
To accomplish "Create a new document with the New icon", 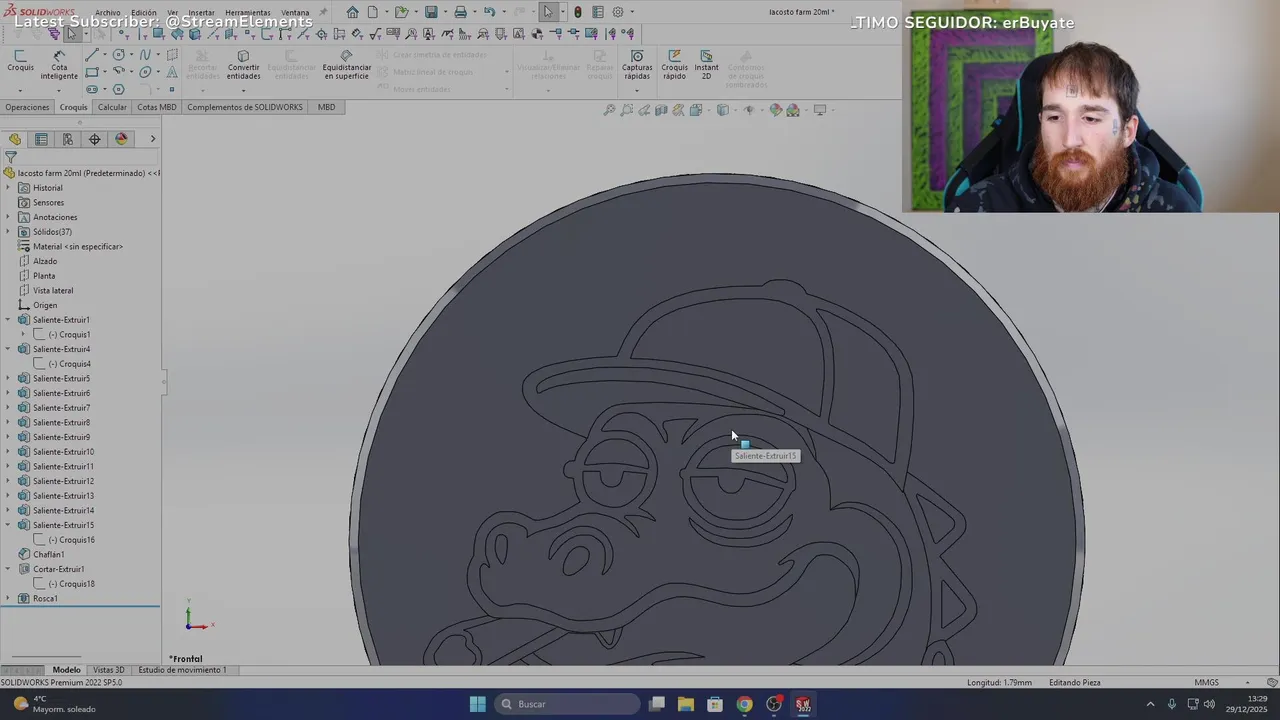I will tap(373, 12).
